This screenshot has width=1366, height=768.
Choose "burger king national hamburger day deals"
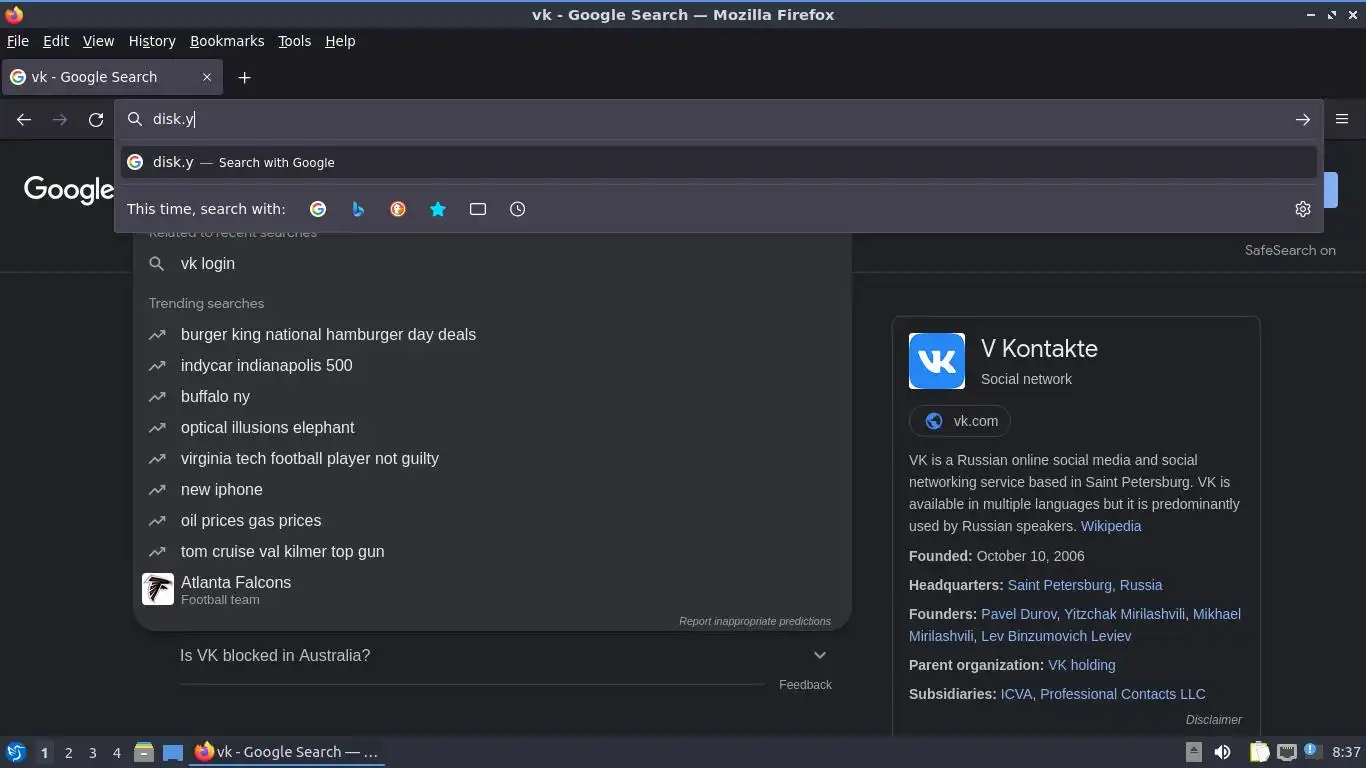(328, 334)
